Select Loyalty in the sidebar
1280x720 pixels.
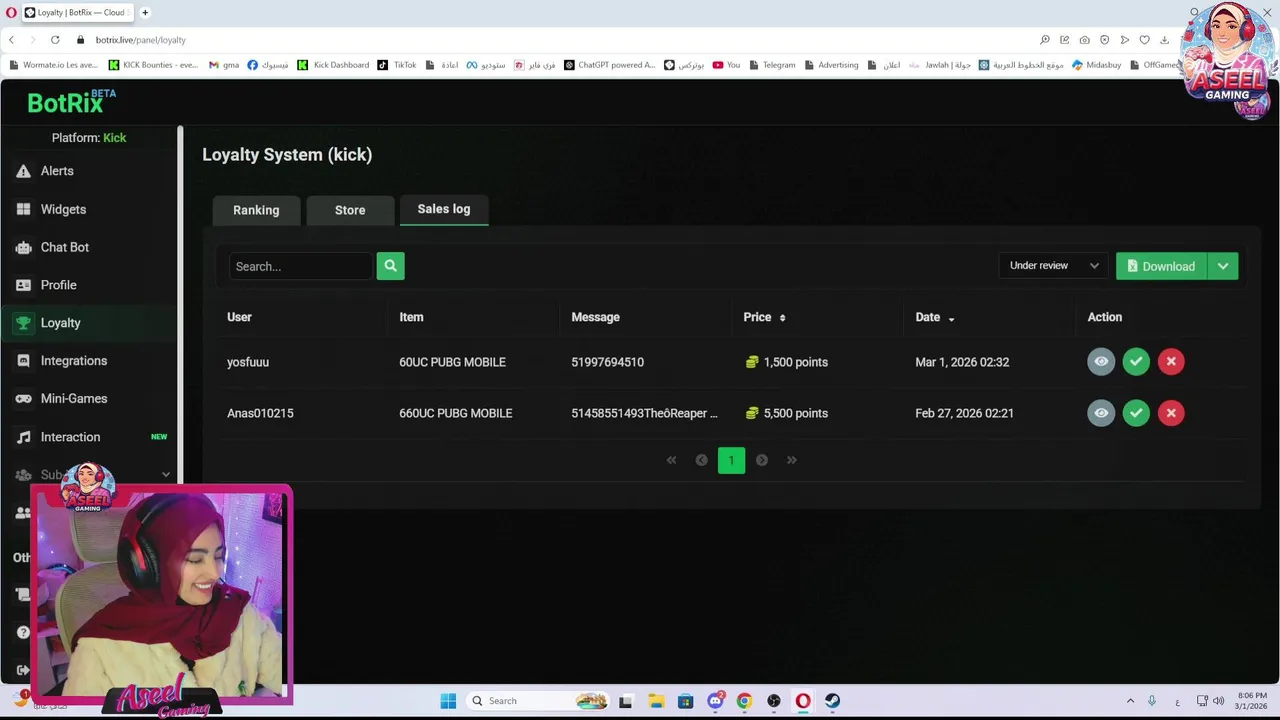(60, 323)
